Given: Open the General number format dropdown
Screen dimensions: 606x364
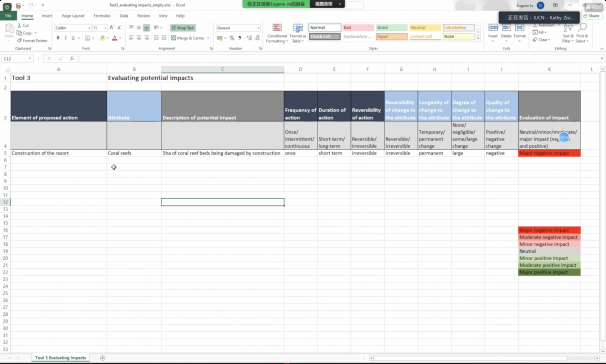Looking at the screenshot, I should 258,28.
